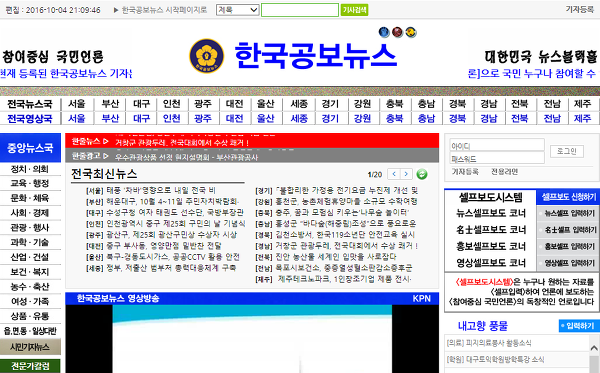Select 대구 in the 전국영상국 row

(142, 119)
